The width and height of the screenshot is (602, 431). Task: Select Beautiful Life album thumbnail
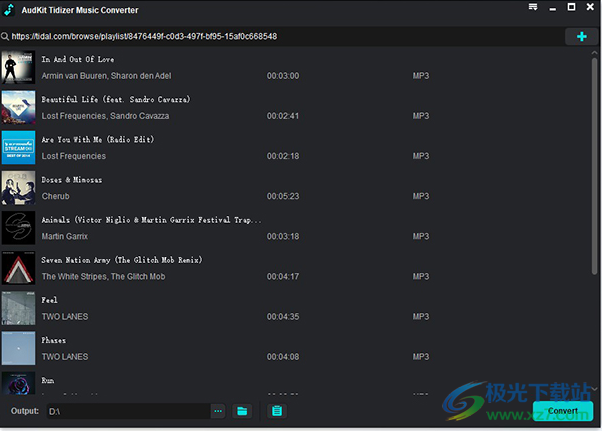click(18, 107)
